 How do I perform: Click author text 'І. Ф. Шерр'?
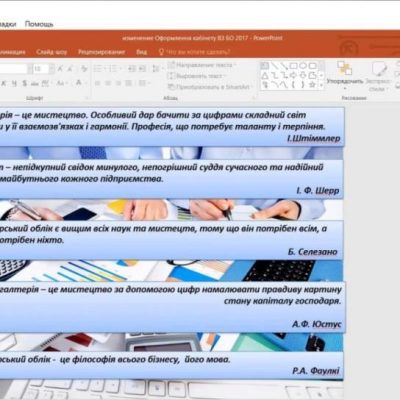point(318,190)
